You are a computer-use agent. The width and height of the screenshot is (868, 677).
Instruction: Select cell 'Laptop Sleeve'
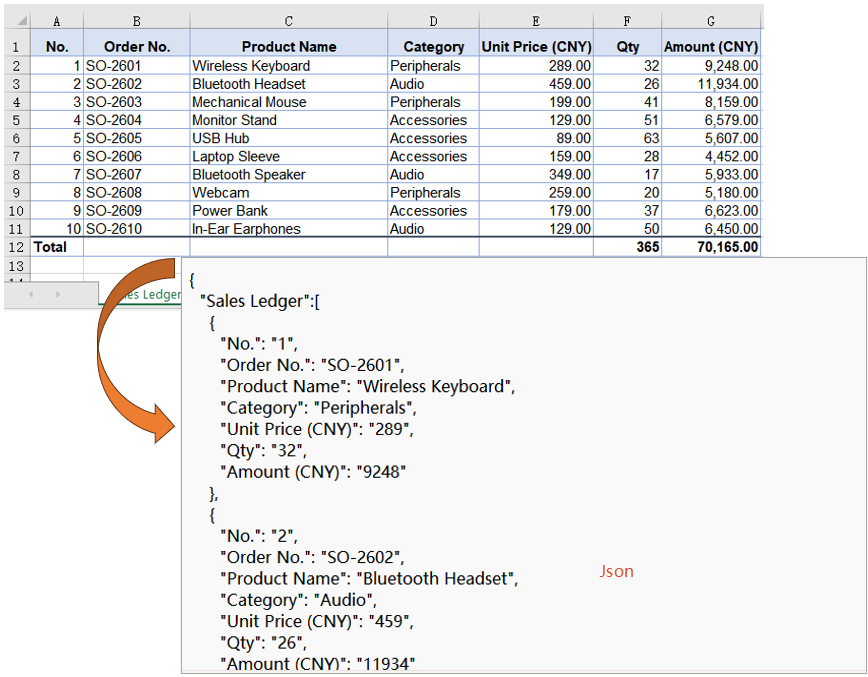click(288, 157)
